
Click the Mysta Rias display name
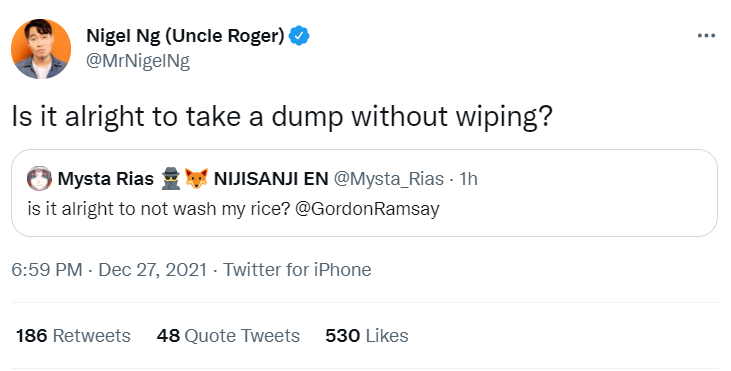pyautogui.click(x=105, y=179)
